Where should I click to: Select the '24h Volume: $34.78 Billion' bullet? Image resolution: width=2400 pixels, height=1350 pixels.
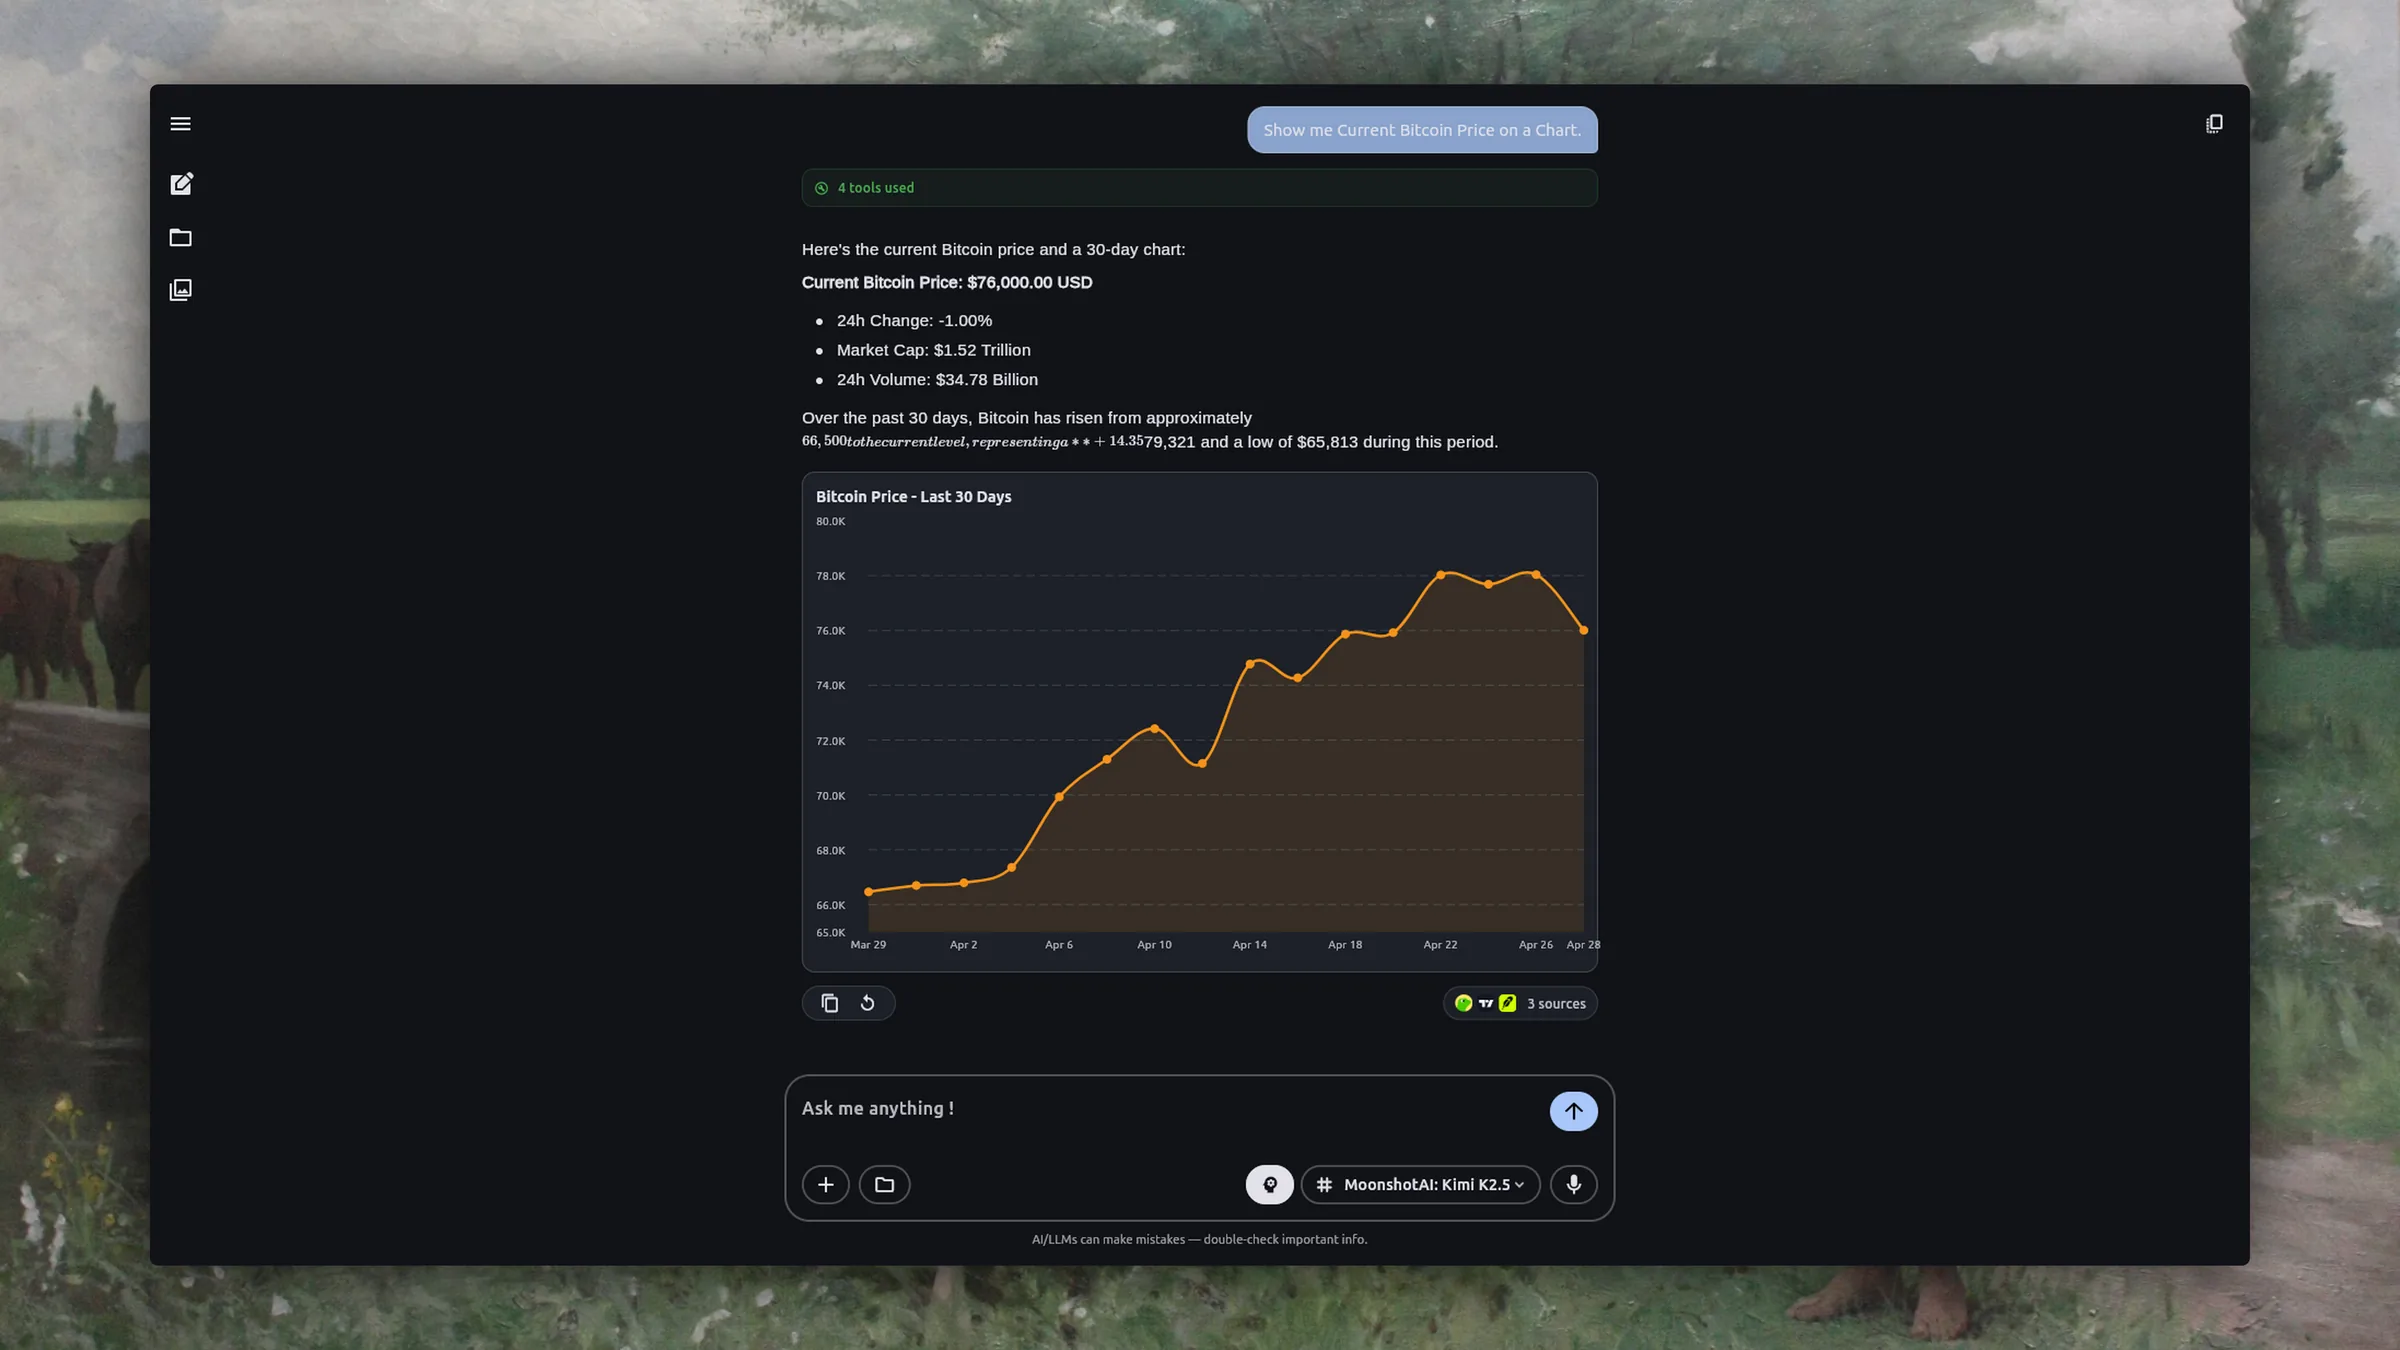tap(937, 380)
